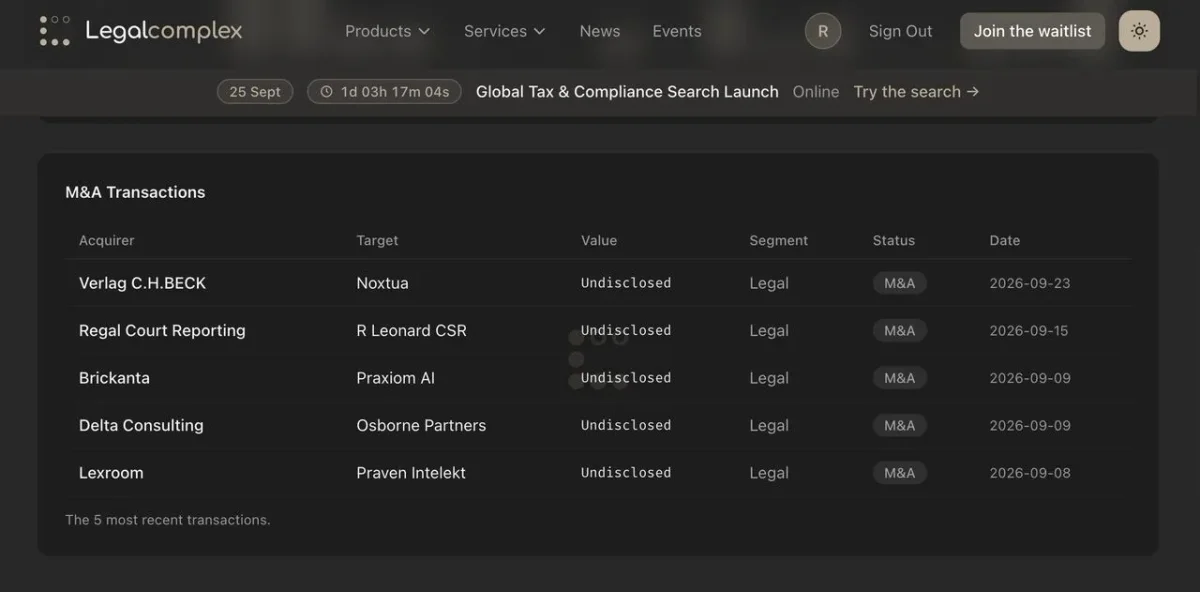
Task: Click the 2026-09-08 date cell
Action: tap(1030, 473)
